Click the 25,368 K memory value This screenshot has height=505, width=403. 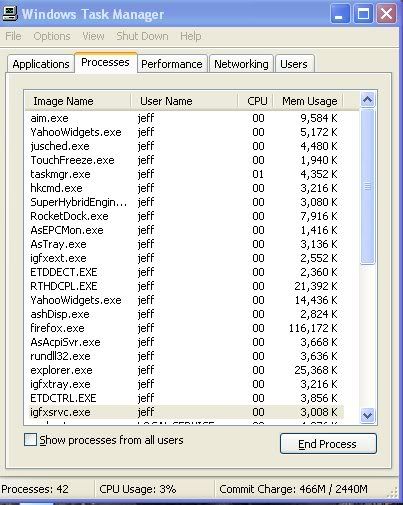(x=316, y=370)
